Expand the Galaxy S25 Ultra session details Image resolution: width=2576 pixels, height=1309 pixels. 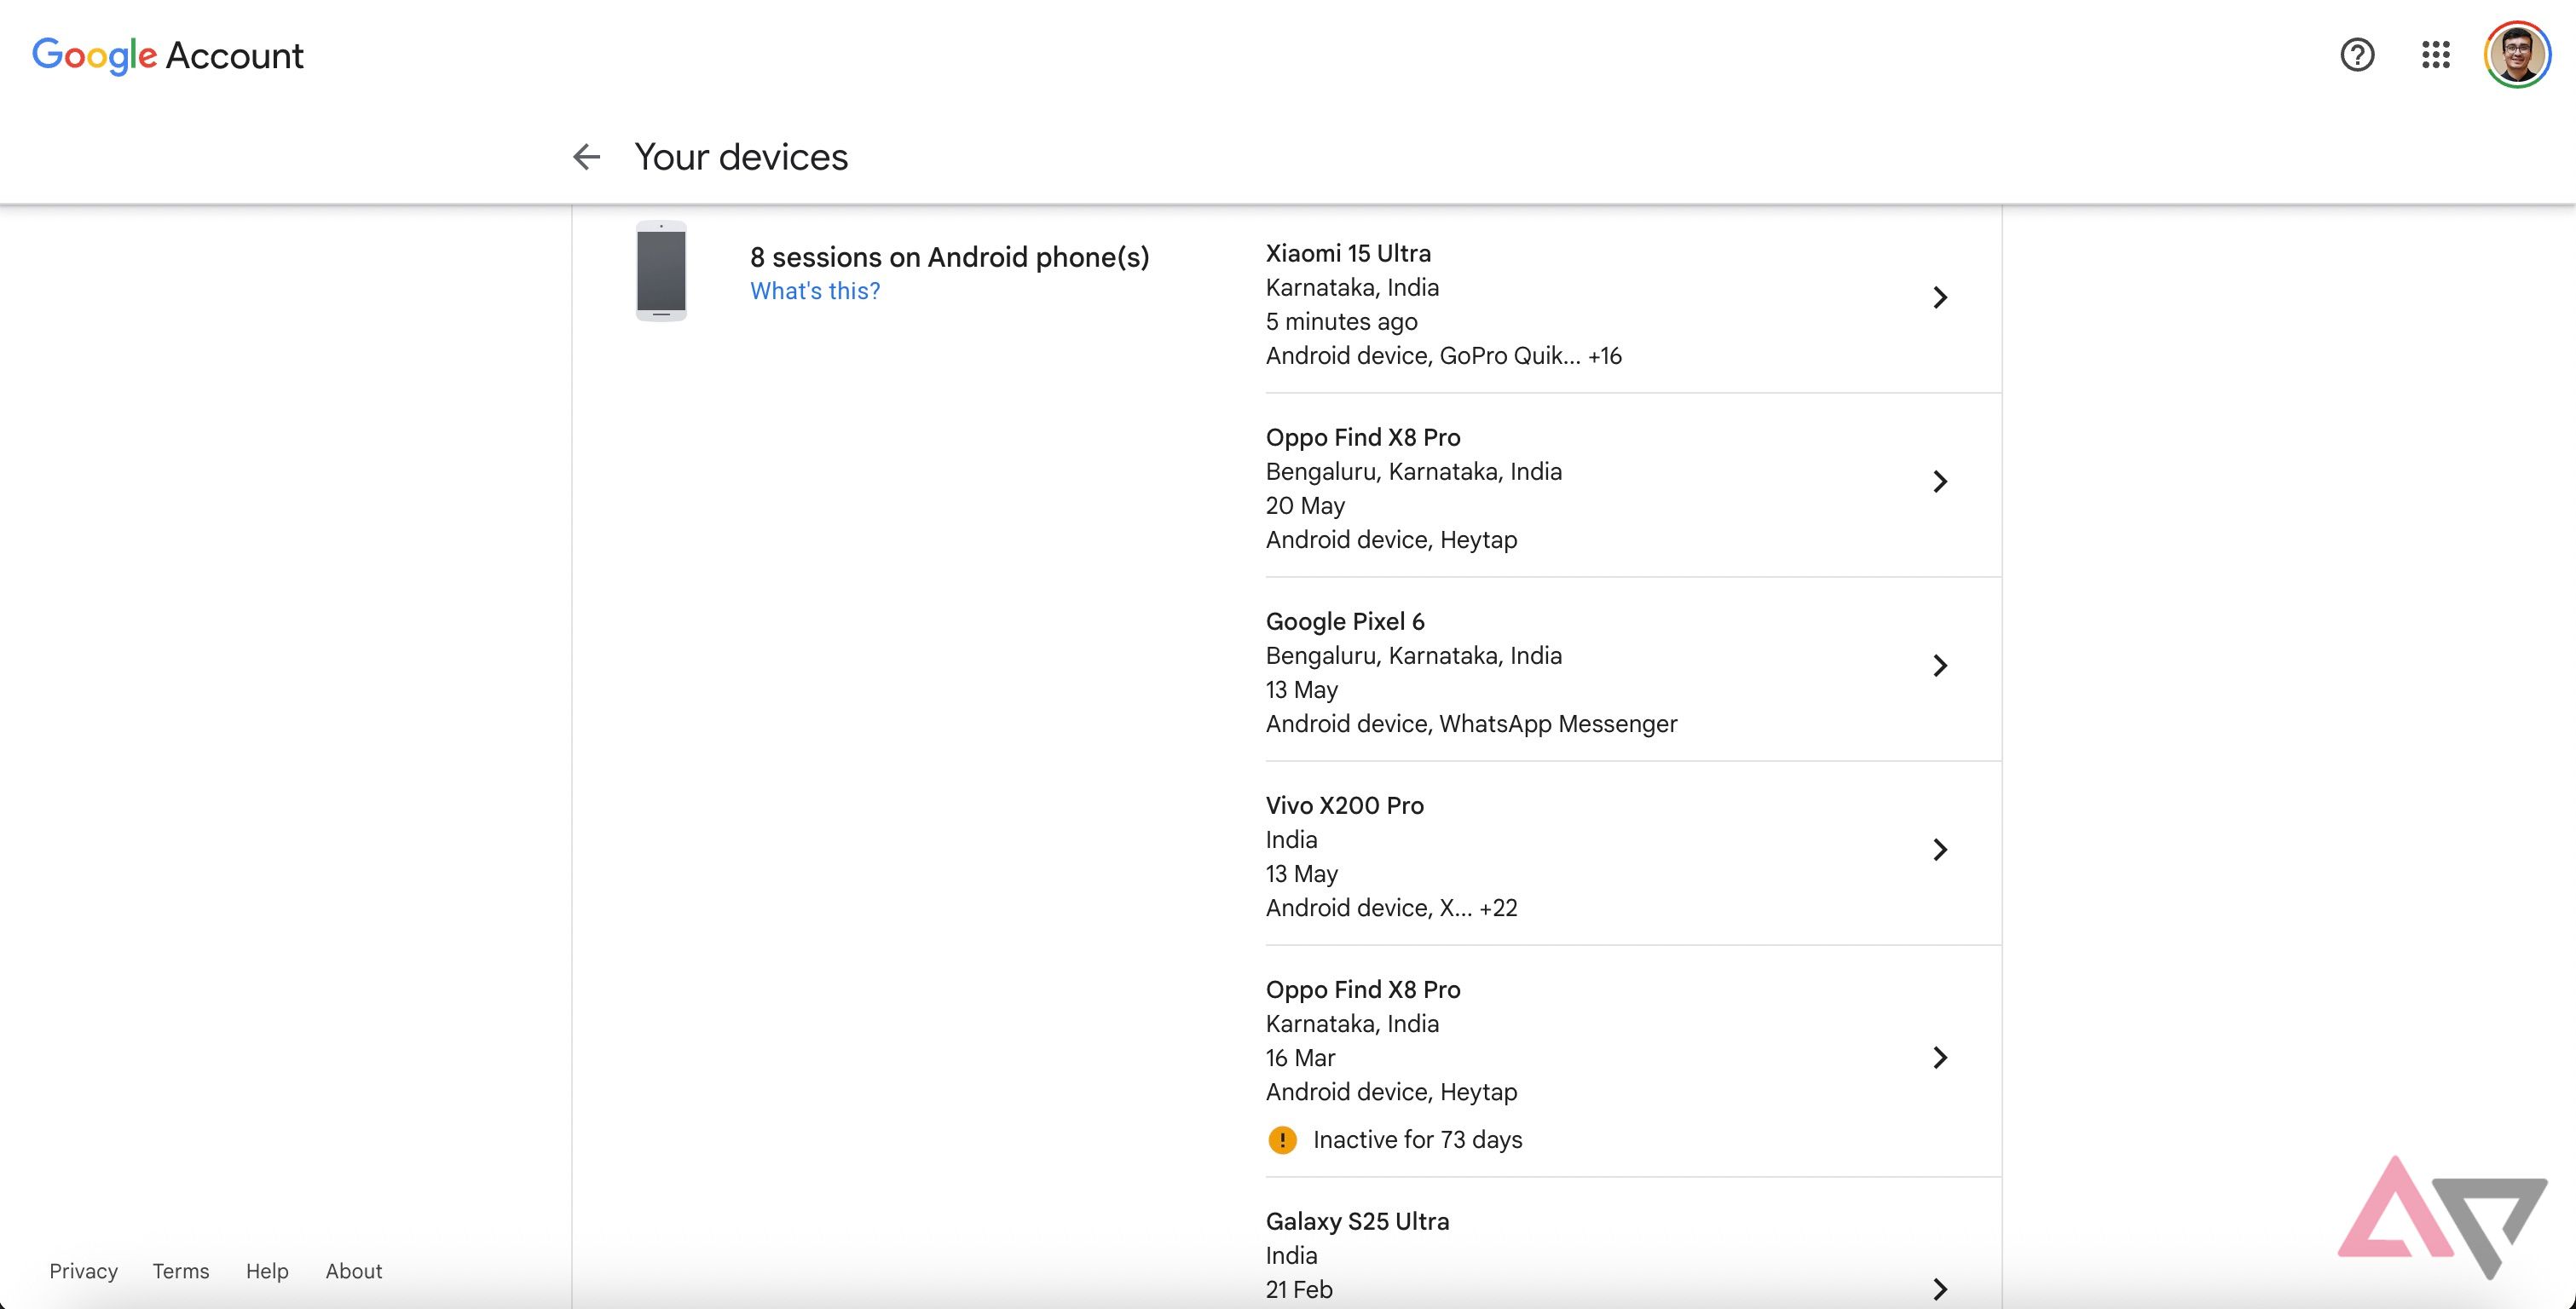pos(1941,1288)
